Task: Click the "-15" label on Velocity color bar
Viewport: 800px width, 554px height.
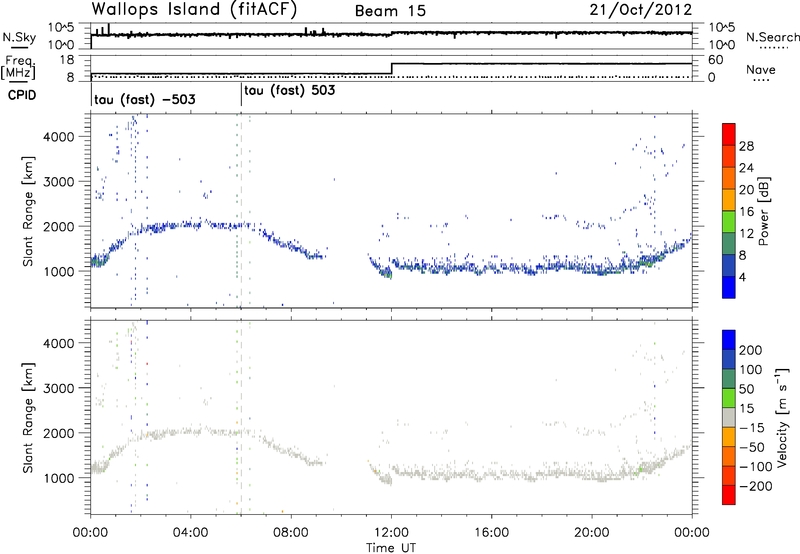Action: 752,428
